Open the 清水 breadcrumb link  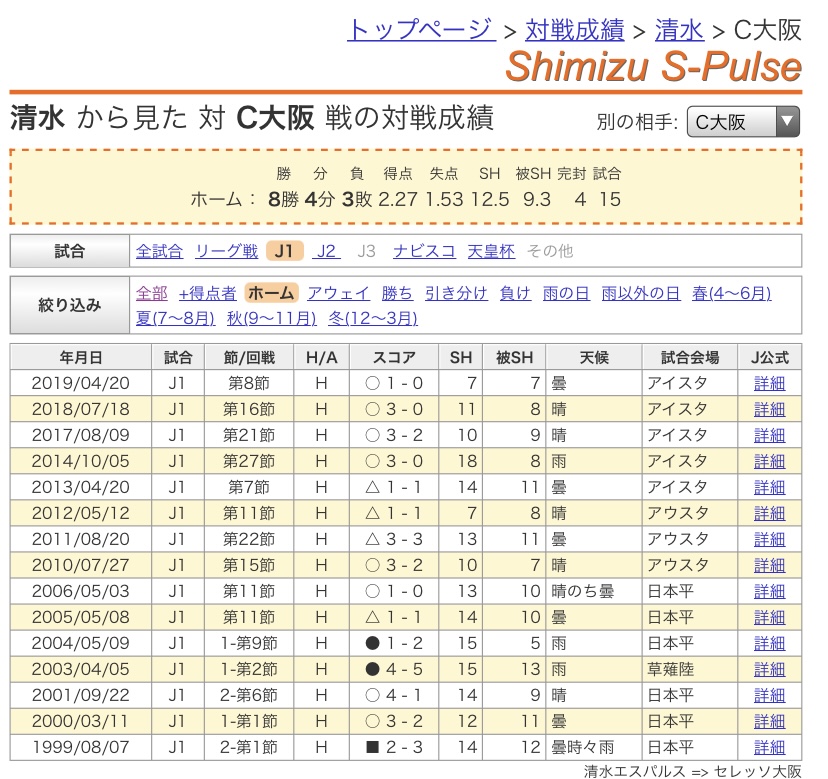click(x=679, y=29)
